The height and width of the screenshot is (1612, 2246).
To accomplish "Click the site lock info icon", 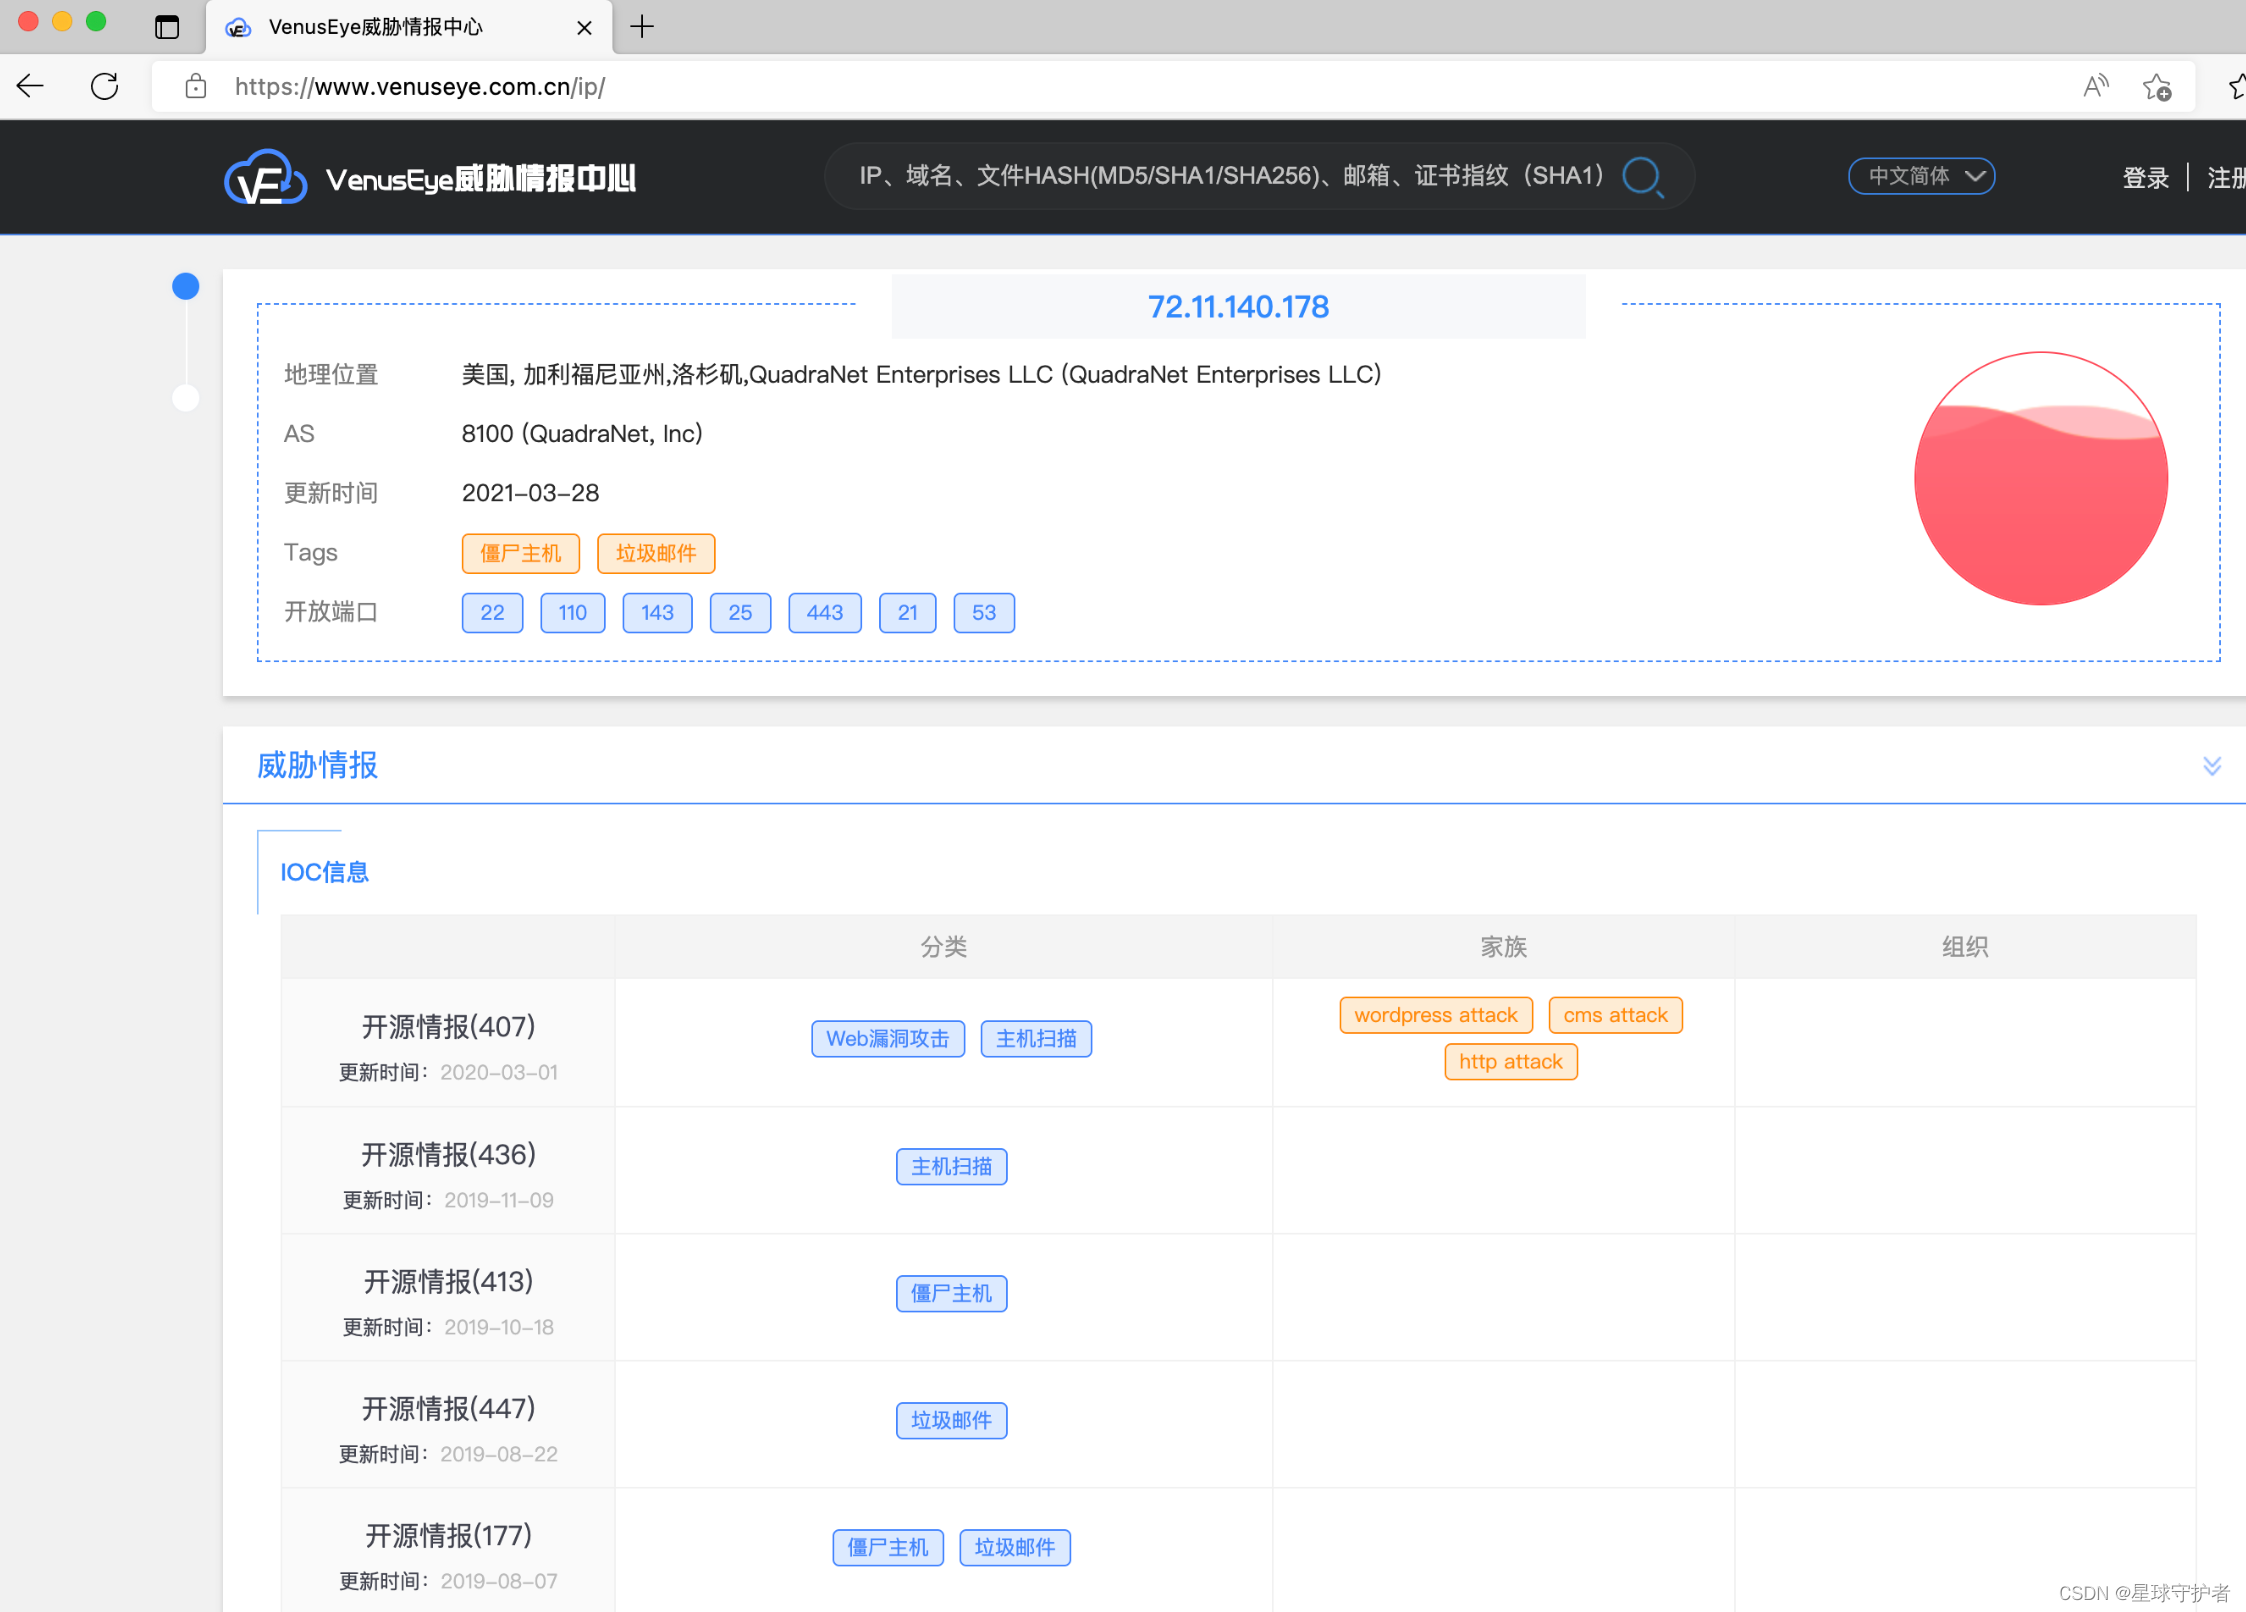I will [196, 87].
